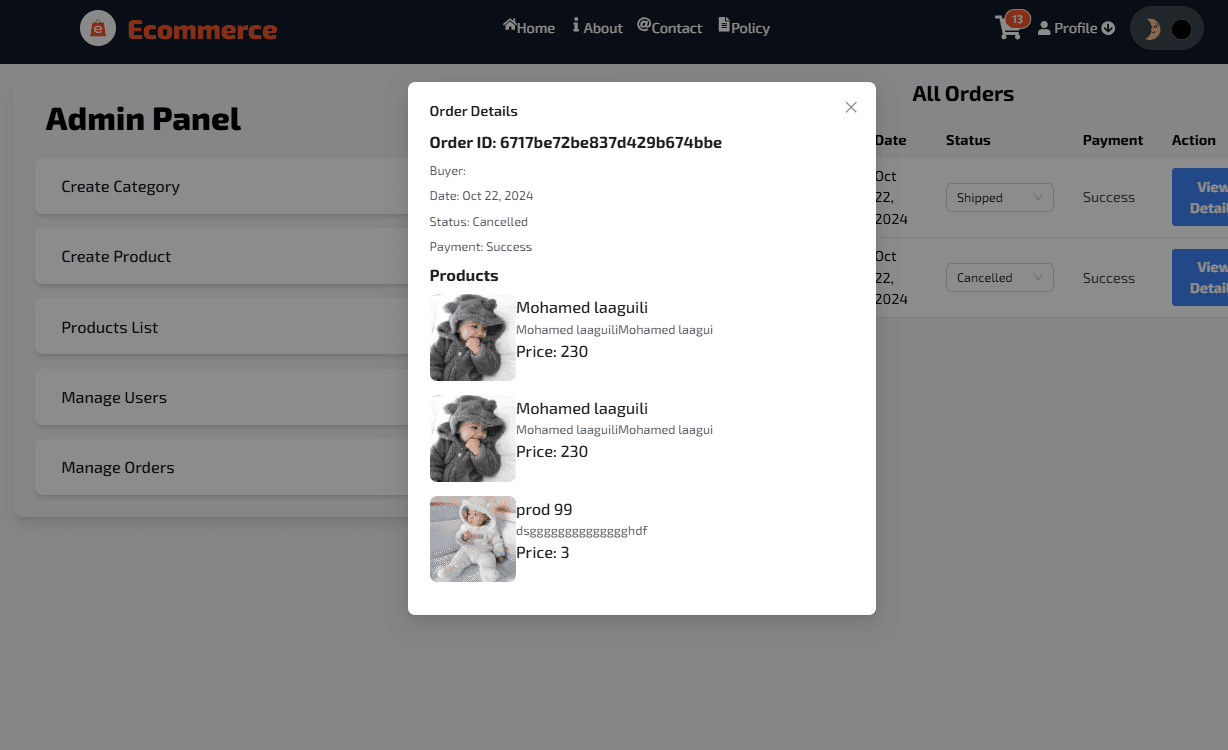Open Create Category in admin panel
The image size is (1228, 750).
click(121, 186)
